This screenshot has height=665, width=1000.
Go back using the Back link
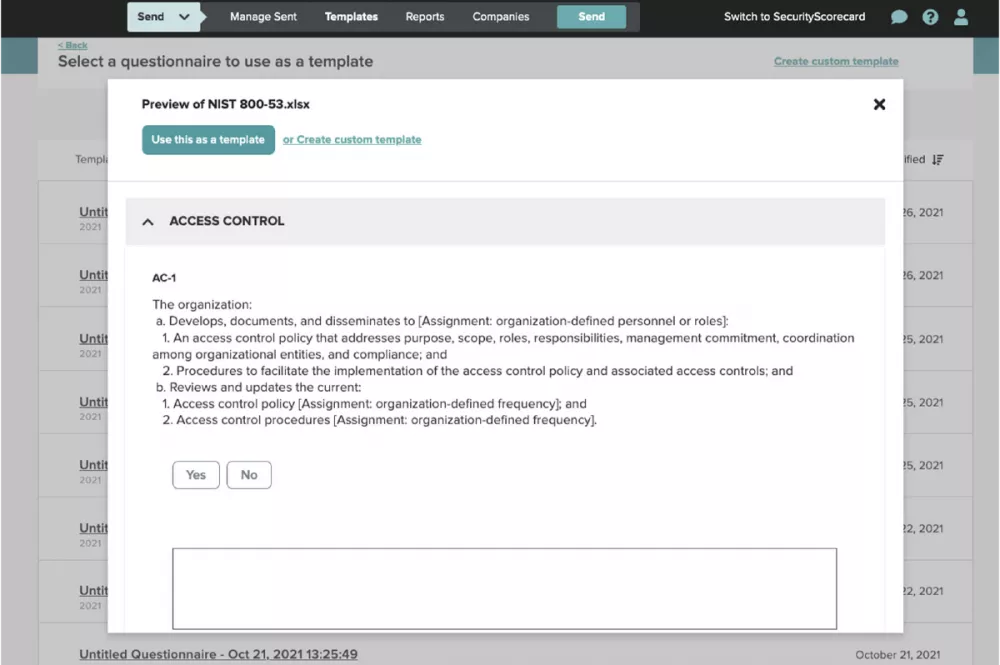tap(73, 45)
